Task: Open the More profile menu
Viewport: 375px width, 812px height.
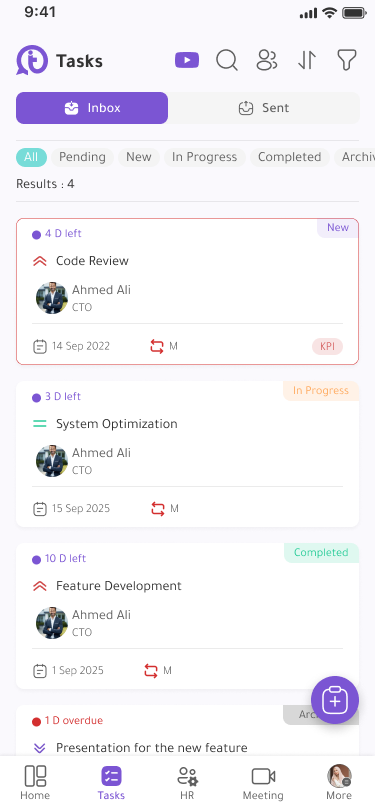Action: point(339,782)
